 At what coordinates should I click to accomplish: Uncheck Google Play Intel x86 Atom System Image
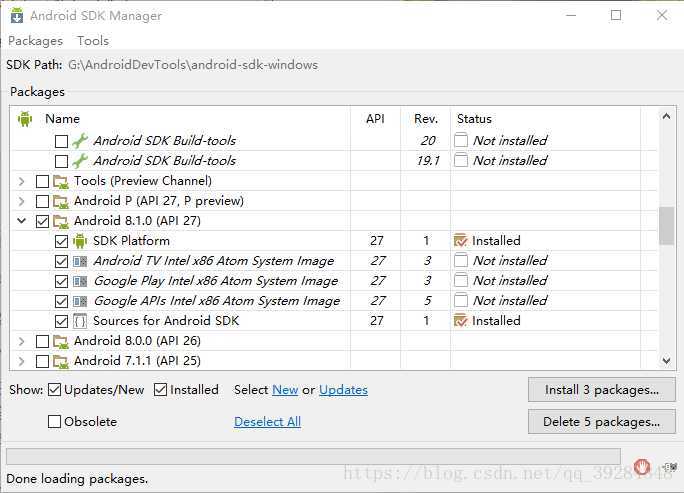62,281
